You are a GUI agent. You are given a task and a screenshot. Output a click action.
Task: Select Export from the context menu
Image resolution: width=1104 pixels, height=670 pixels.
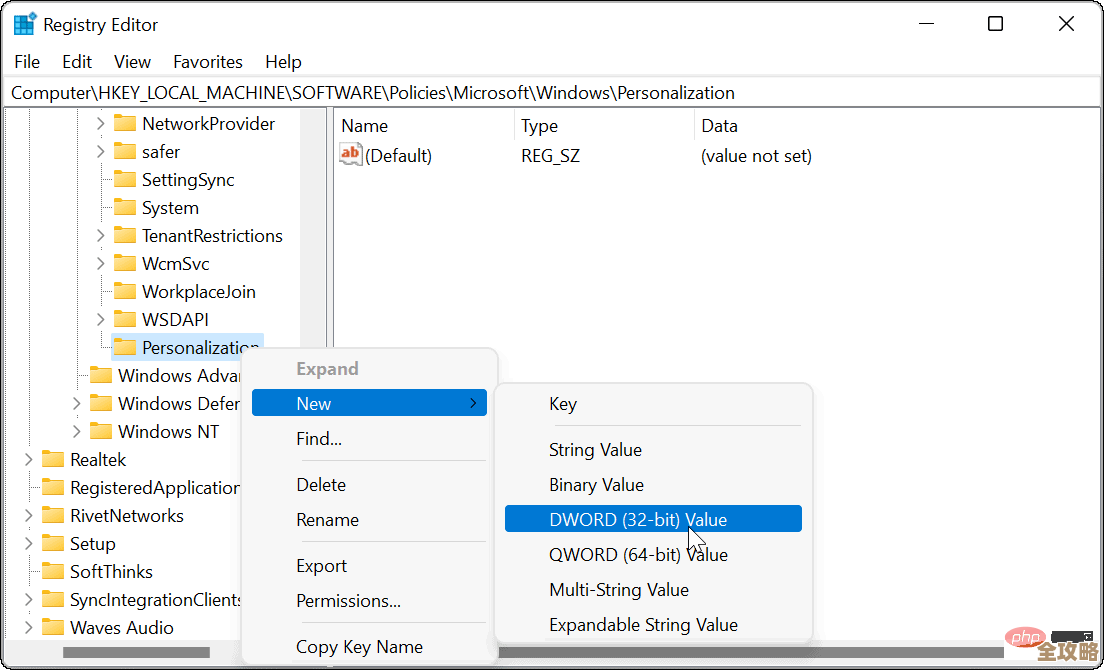(321, 565)
